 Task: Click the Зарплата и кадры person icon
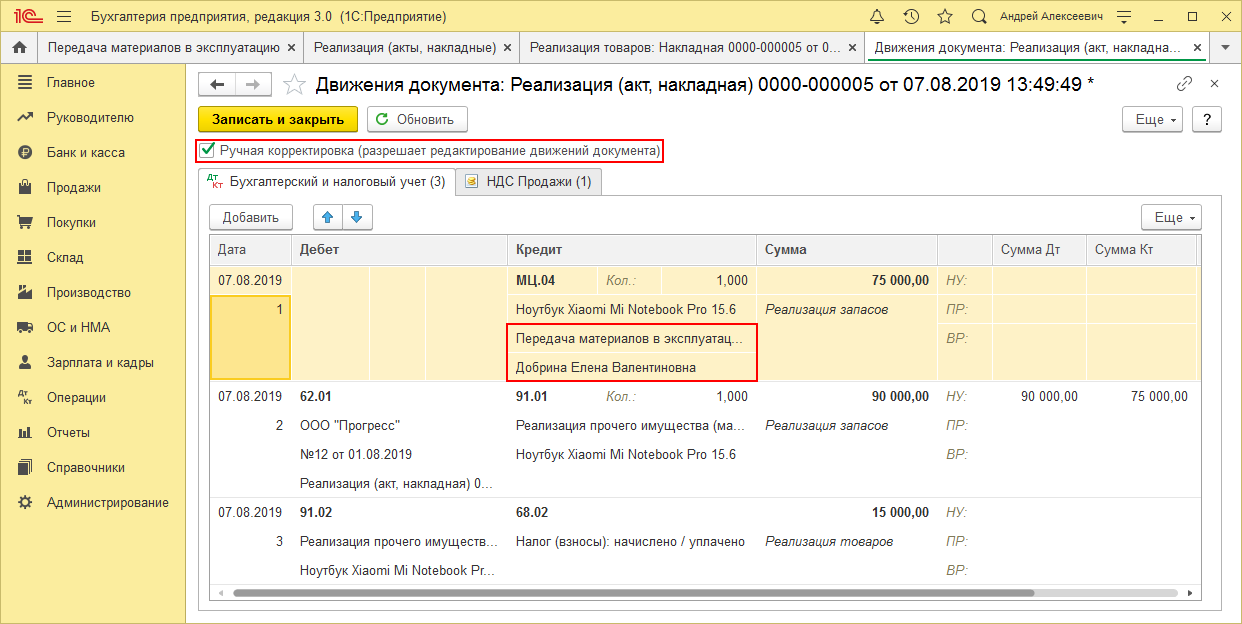tap(26, 362)
